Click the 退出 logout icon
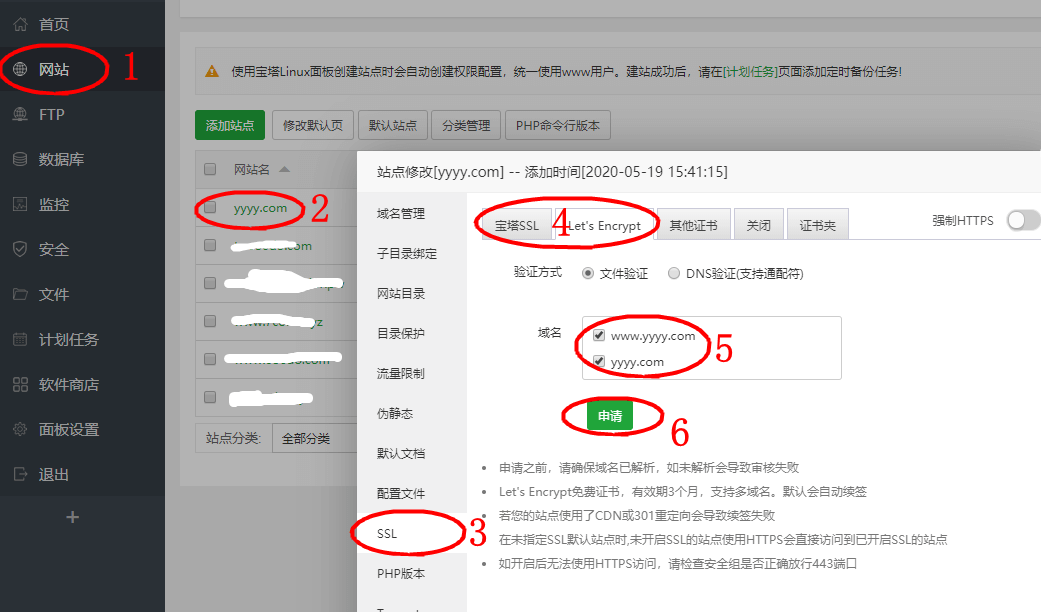 21,474
